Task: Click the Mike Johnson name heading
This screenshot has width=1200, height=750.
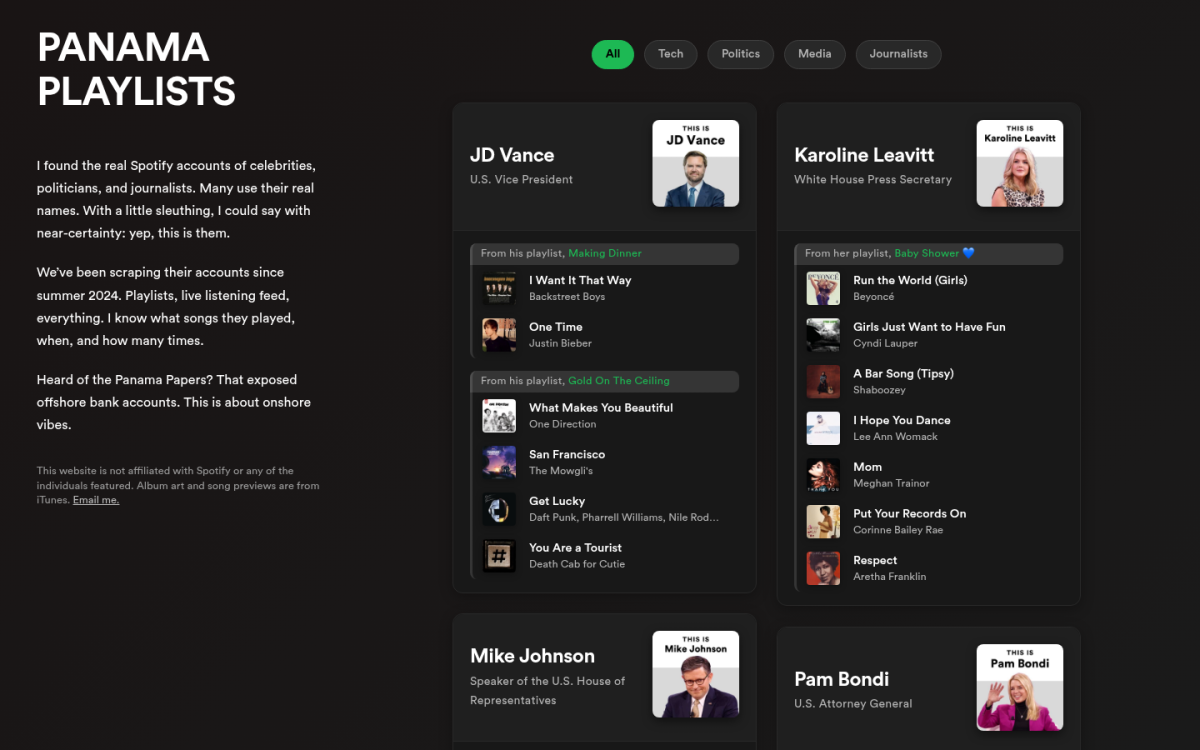Action: click(x=532, y=656)
